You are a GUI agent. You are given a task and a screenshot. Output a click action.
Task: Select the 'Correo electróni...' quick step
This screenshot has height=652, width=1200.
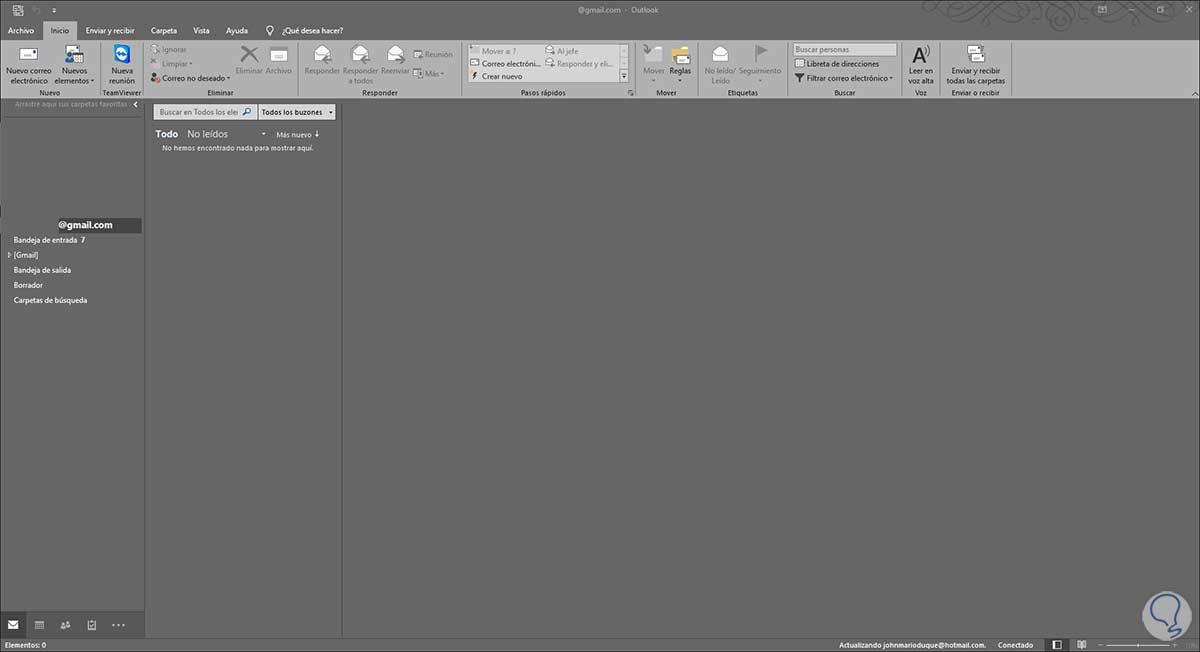pos(505,63)
